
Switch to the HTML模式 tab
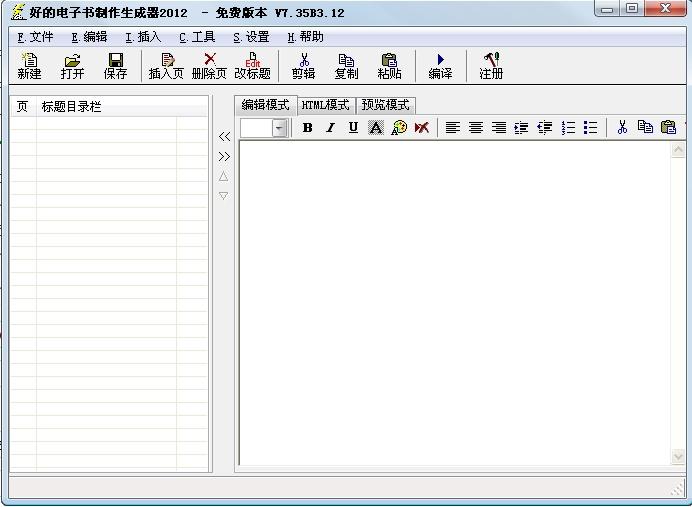(326, 105)
